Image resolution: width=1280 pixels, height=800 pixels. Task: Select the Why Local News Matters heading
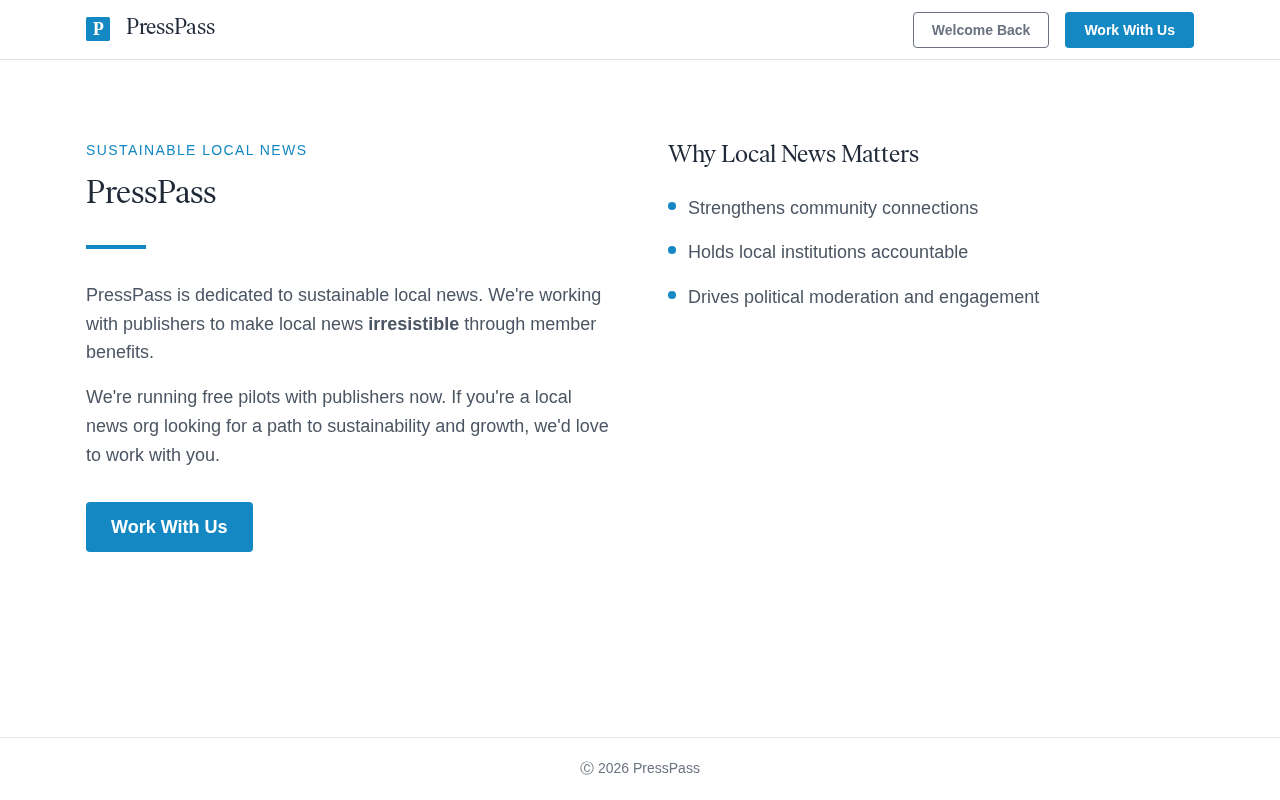pyautogui.click(x=793, y=154)
